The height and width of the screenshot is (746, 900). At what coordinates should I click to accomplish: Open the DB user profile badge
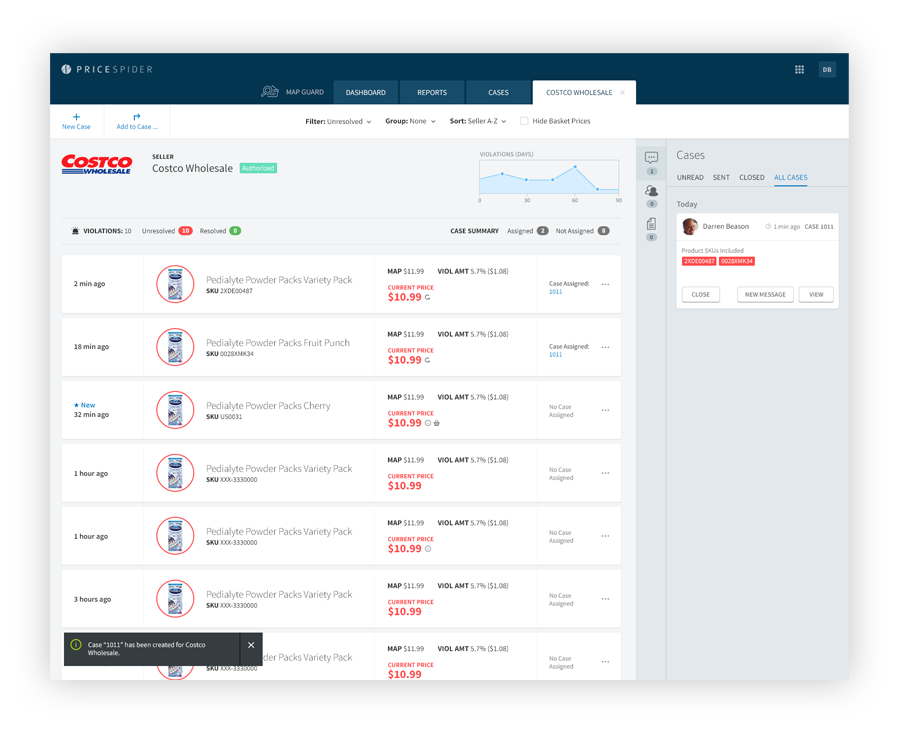pos(827,69)
